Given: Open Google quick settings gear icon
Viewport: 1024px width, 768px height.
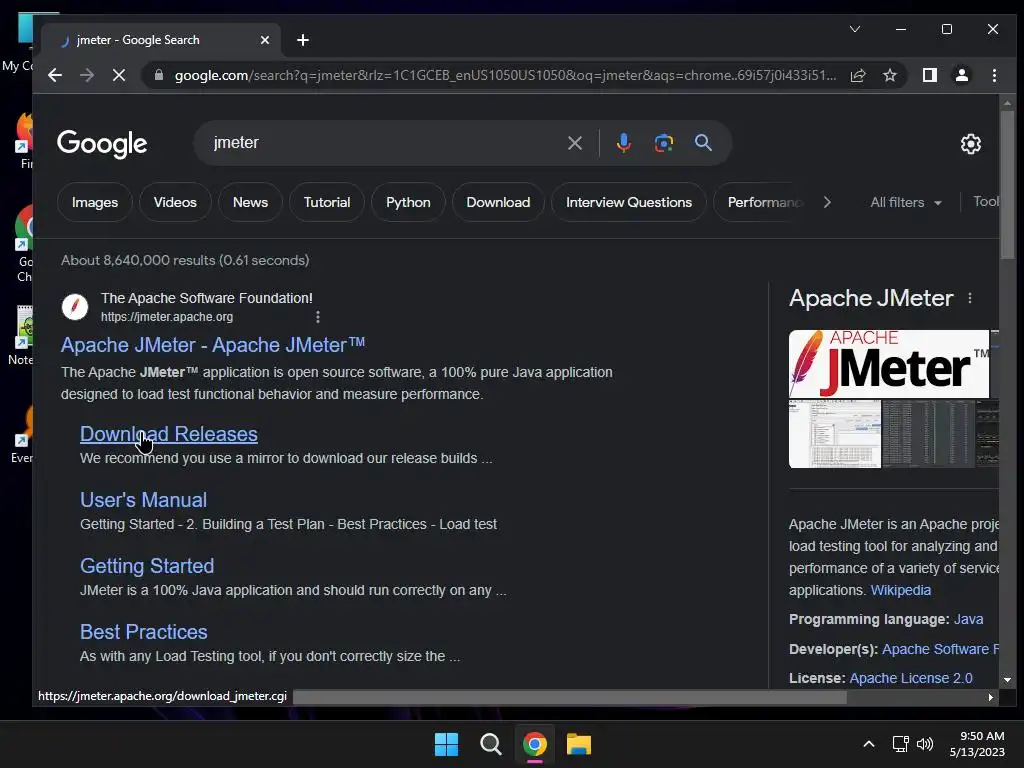Looking at the screenshot, I should 970,144.
